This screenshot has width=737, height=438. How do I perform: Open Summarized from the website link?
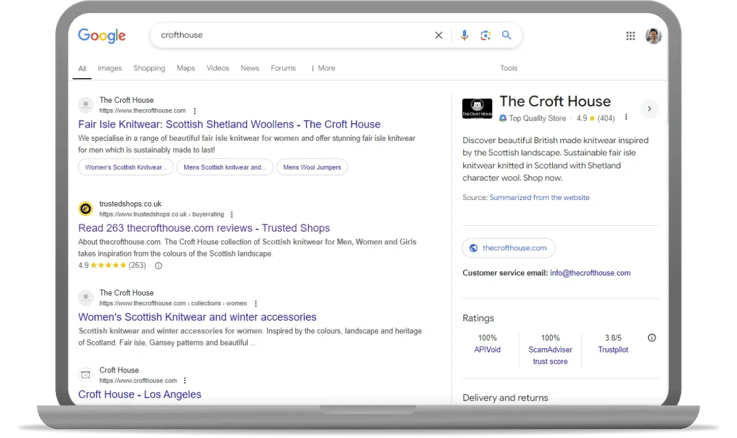tap(539, 198)
